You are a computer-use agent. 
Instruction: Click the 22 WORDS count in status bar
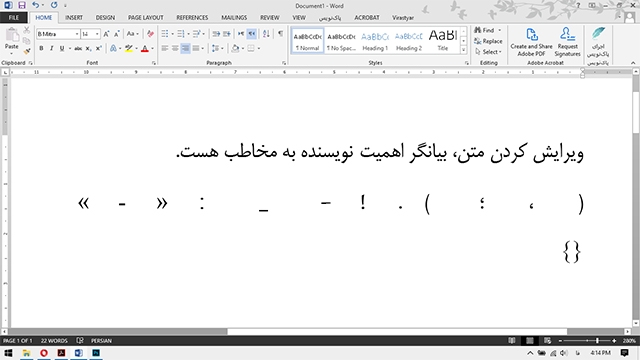54,340
